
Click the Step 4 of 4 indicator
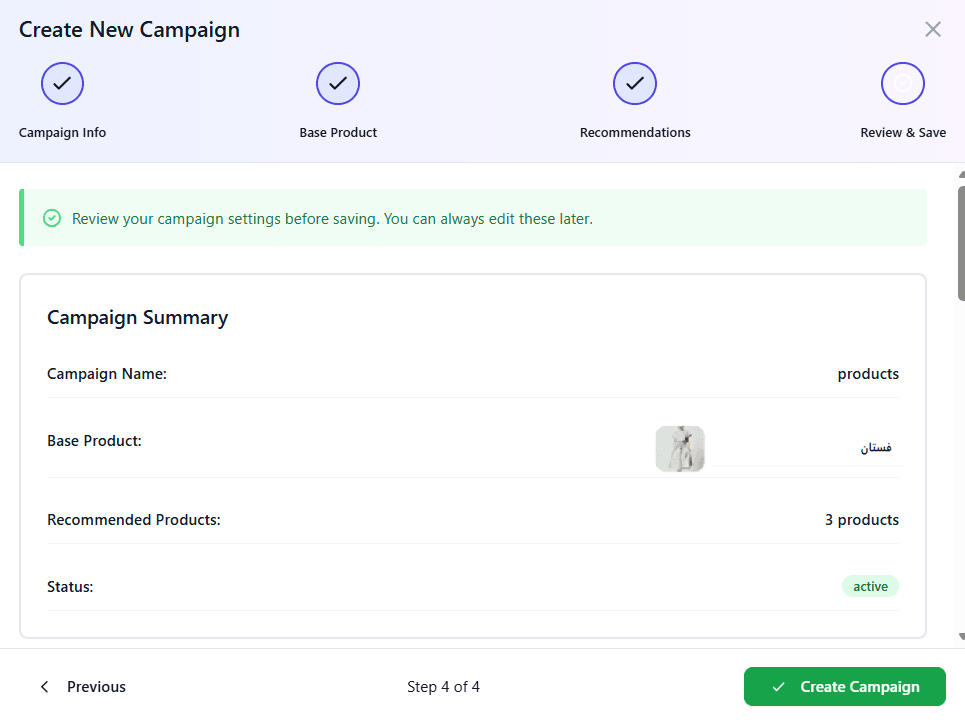point(443,687)
